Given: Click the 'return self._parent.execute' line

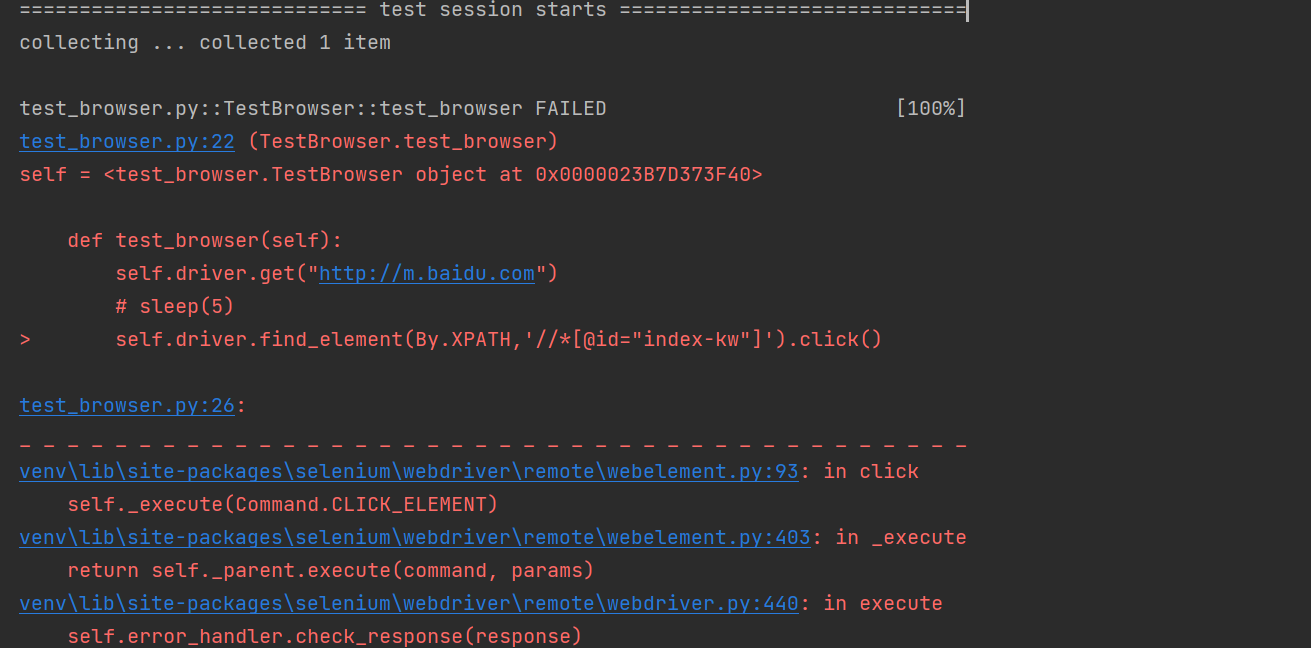Looking at the screenshot, I should tap(331, 570).
